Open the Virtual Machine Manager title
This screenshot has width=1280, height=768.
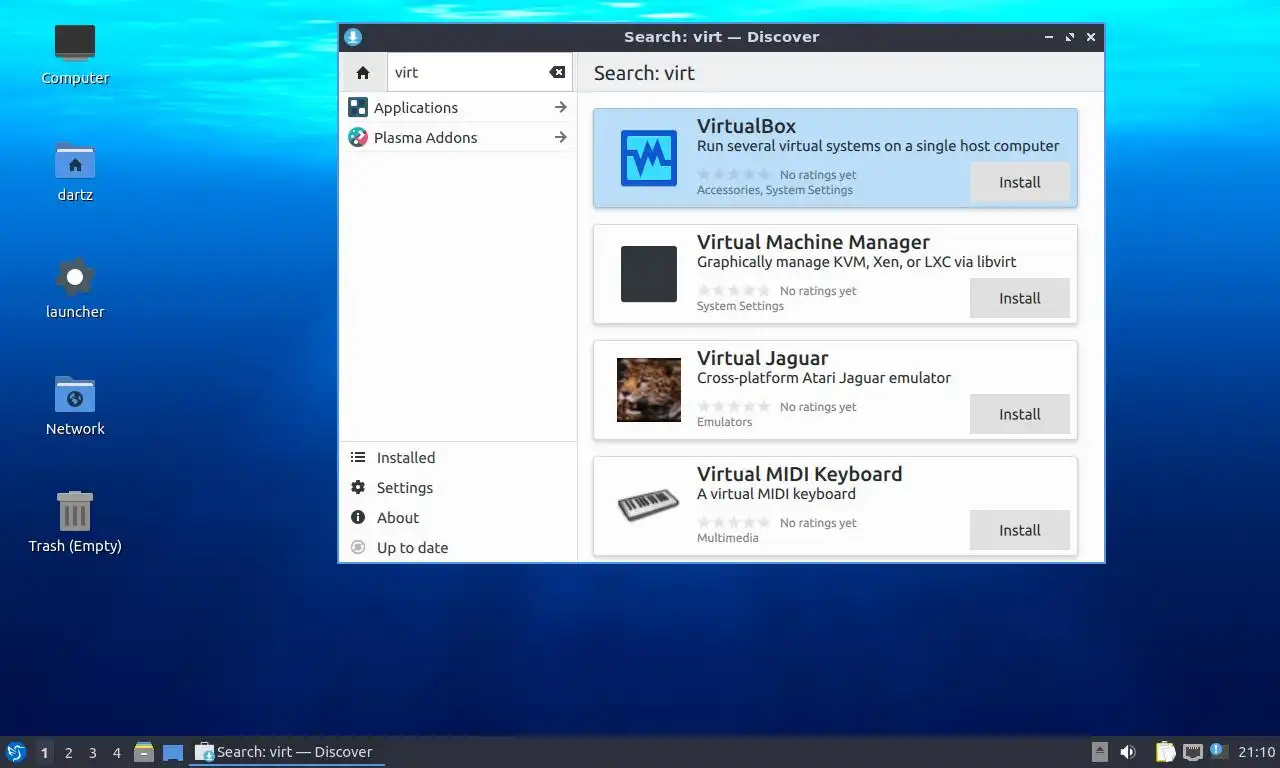pyautogui.click(x=813, y=242)
